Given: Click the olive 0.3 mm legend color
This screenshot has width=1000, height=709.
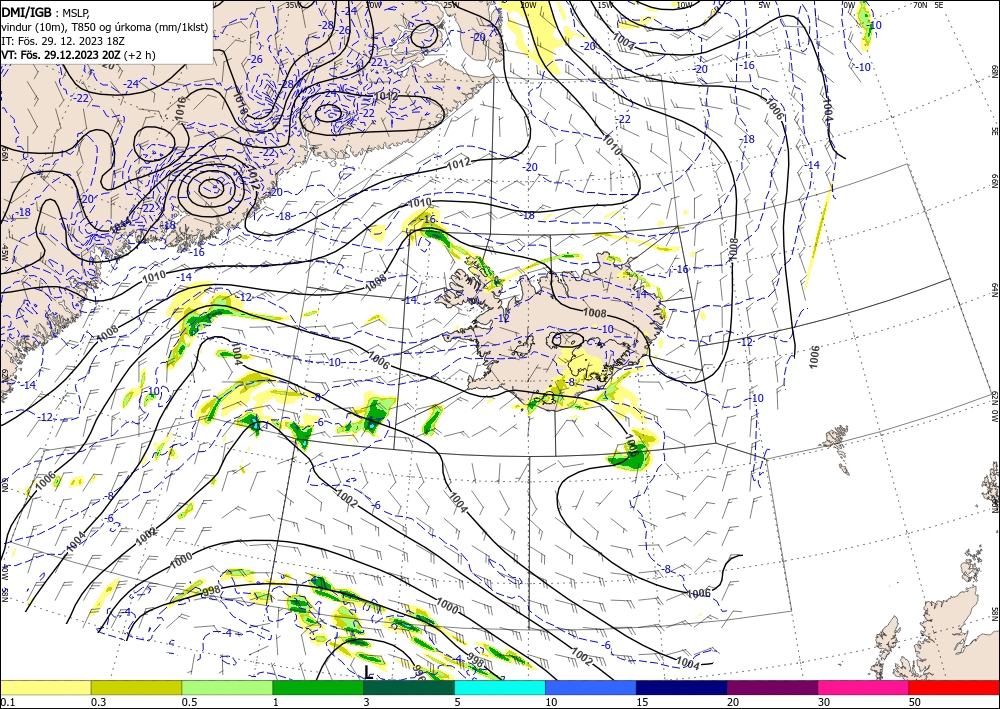Looking at the screenshot, I should tap(136, 687).
